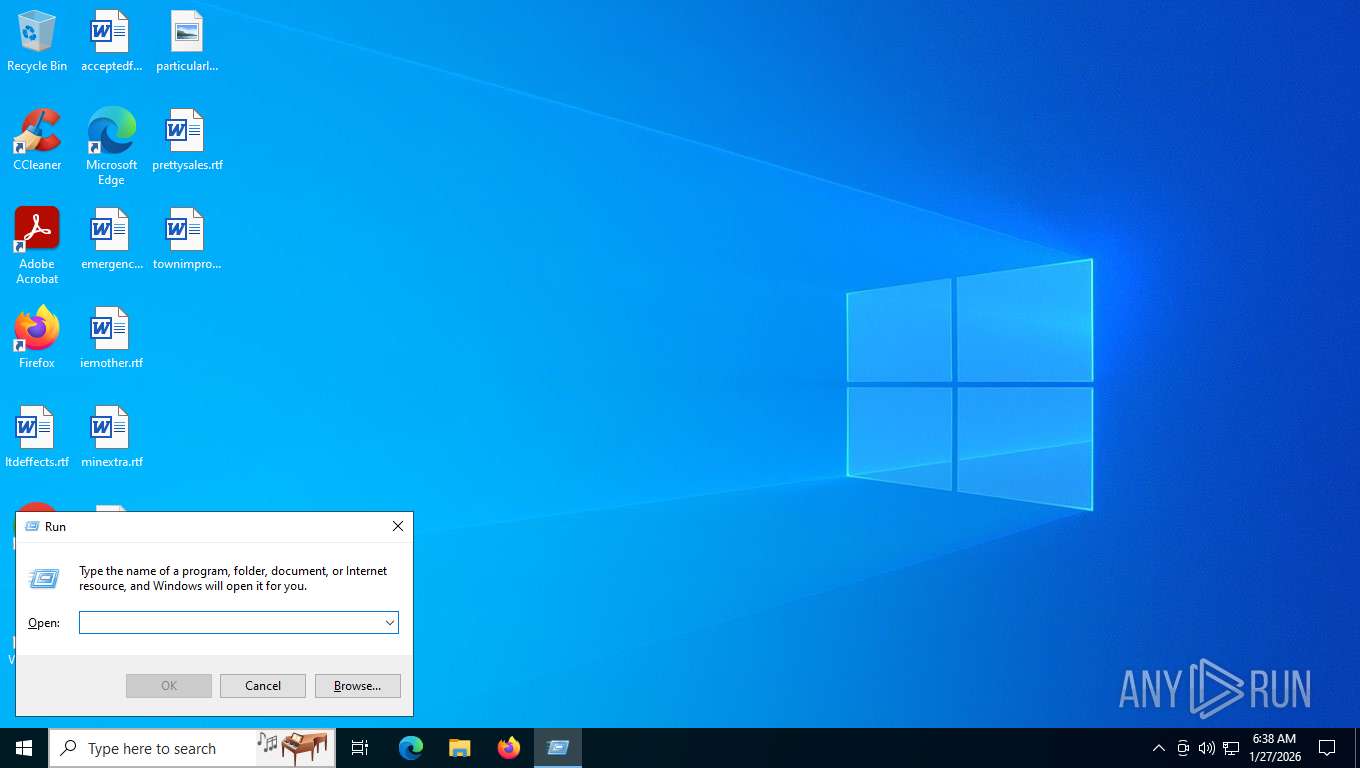Open the Meet Now tray icon
This screenshot has height=768, width=1360.
coord(1183,748)
